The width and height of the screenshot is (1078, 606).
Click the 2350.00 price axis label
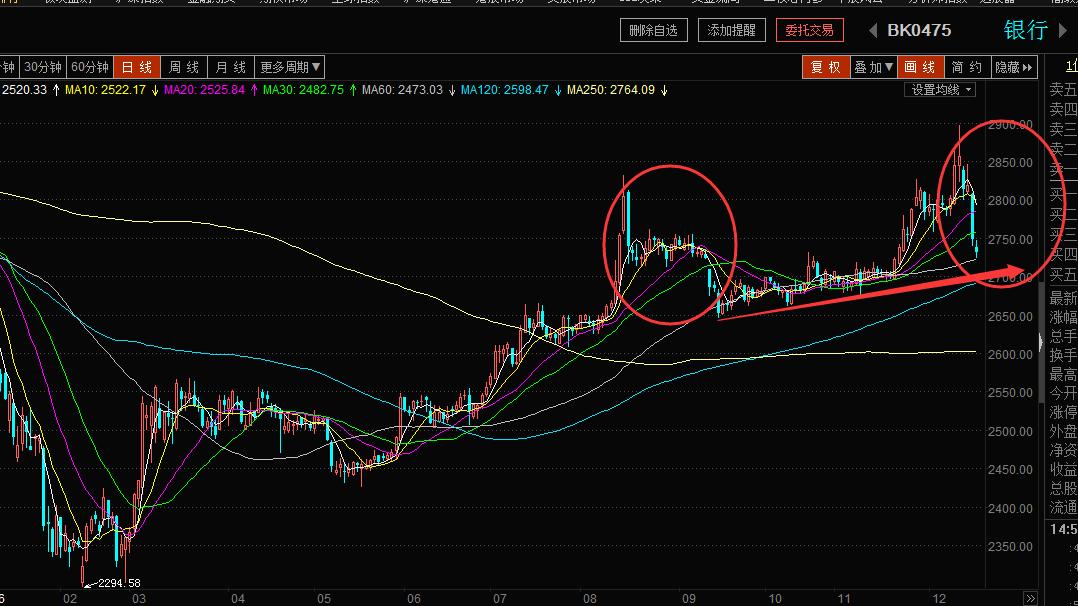click(1010, 547)
